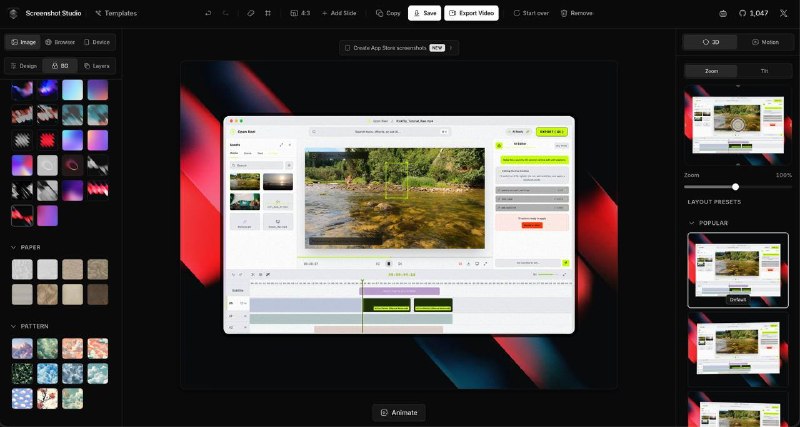800x427 pixels.
Task: Save the current screenshot design
Action: coord(424,13)
